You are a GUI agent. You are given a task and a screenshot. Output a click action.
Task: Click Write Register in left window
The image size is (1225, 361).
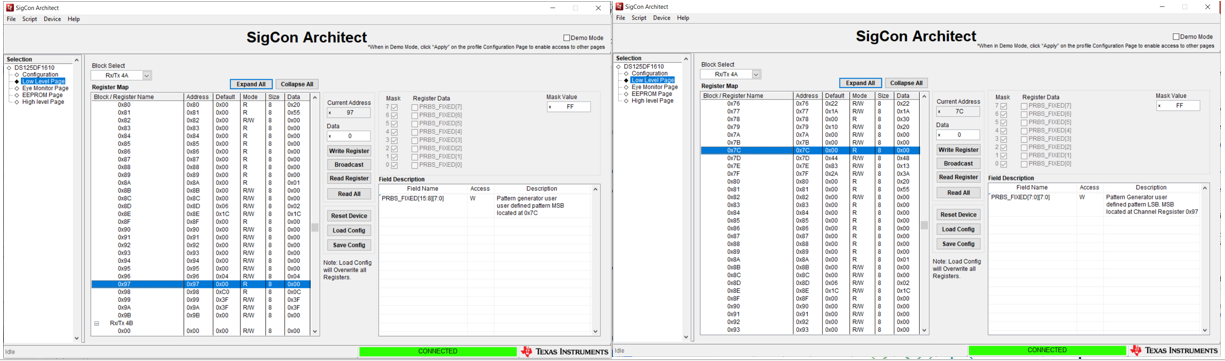[x=349, y=151]
